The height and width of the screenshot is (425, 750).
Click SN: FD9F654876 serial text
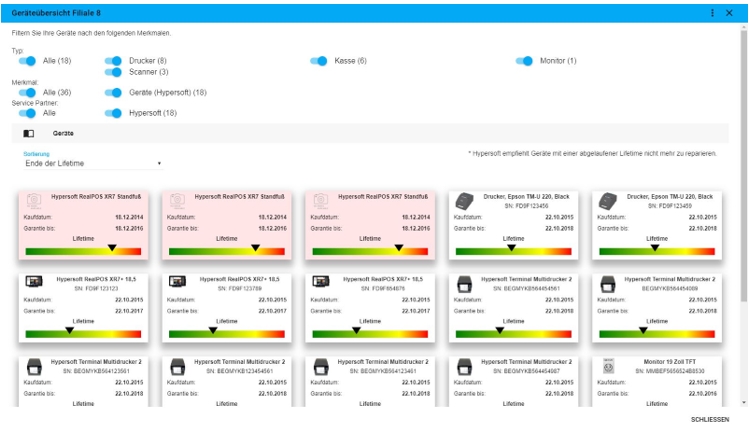pos(383,289)
